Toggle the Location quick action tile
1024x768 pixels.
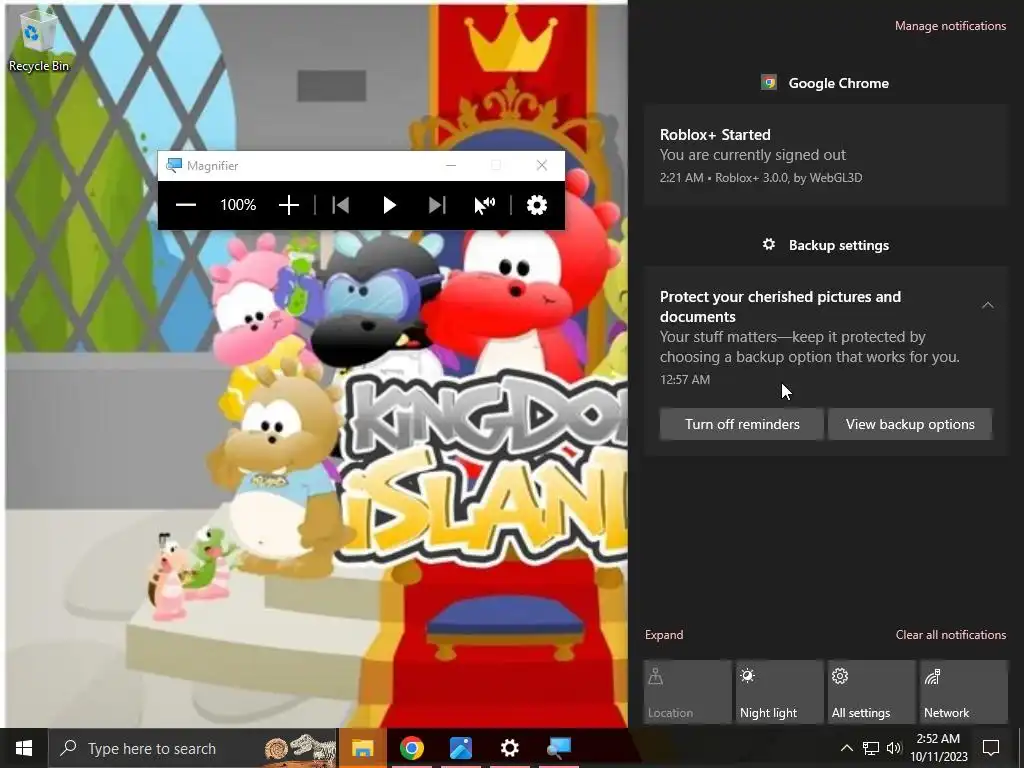tap(688, 692)
